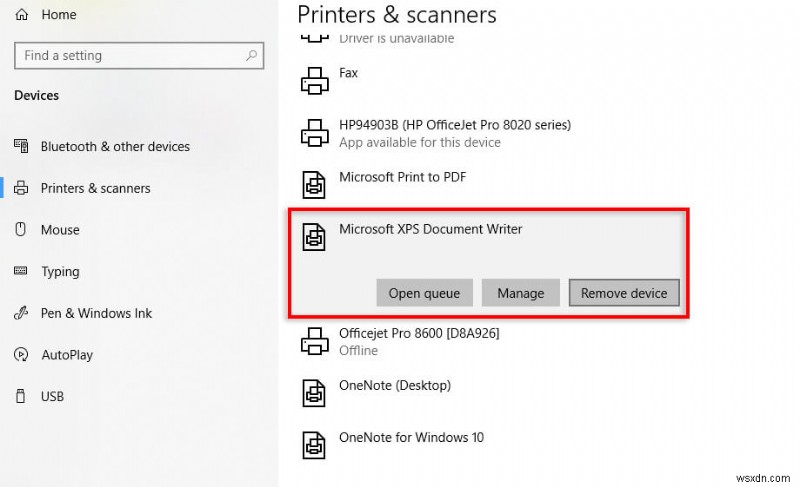800x487 pixels.
Task: Open the Home settings label
Action: [x=59, y=15]
